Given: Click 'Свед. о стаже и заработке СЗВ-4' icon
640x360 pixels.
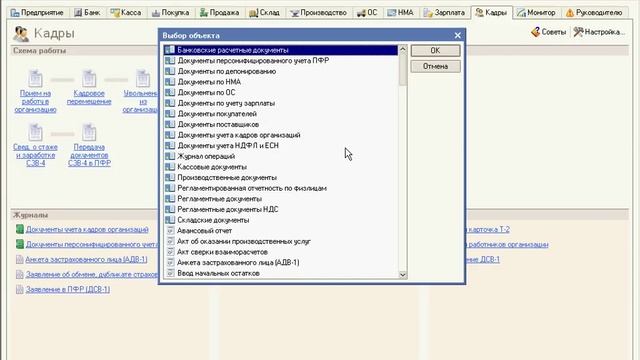Looking at the screenshot, I should (x=35, y=132).
